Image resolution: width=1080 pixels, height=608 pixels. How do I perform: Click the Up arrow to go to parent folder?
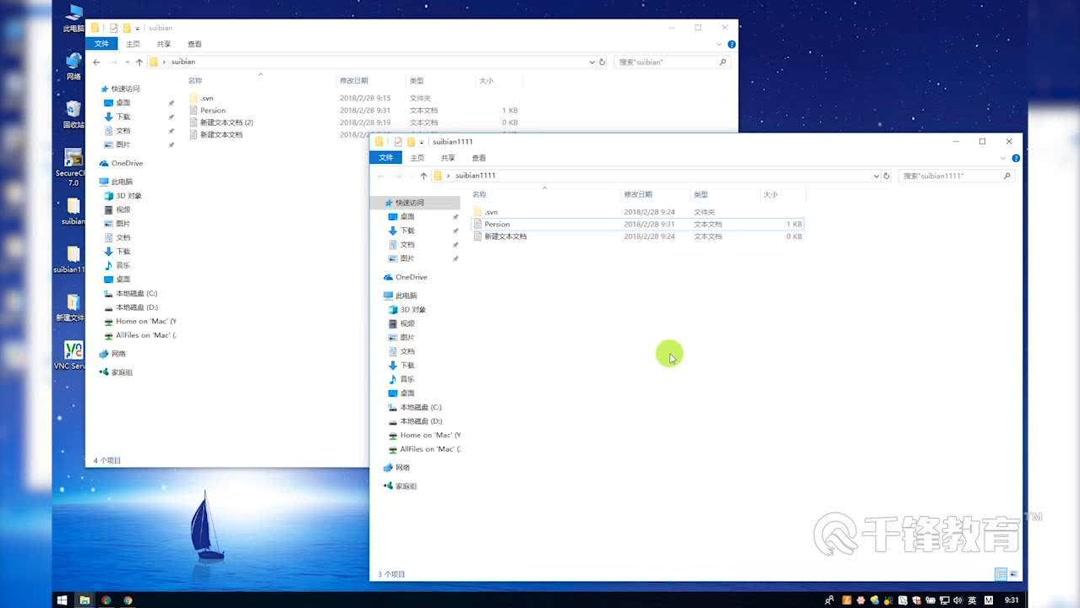pyautogui.click(x=424, y=175)
